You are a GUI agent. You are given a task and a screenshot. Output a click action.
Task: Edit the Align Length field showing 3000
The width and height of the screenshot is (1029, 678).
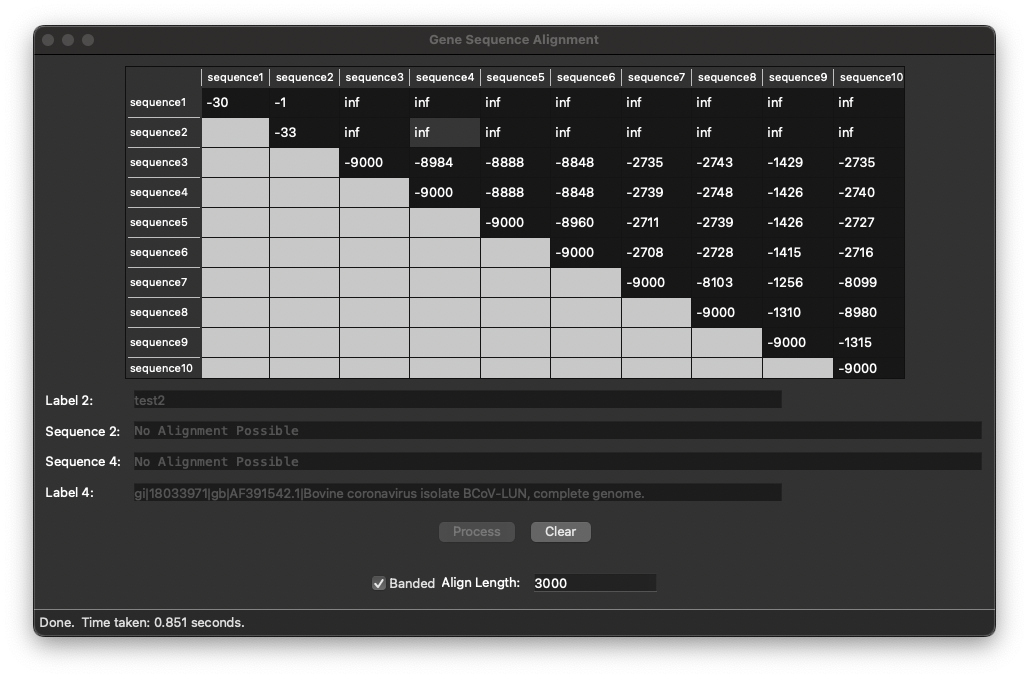[594, 583]
